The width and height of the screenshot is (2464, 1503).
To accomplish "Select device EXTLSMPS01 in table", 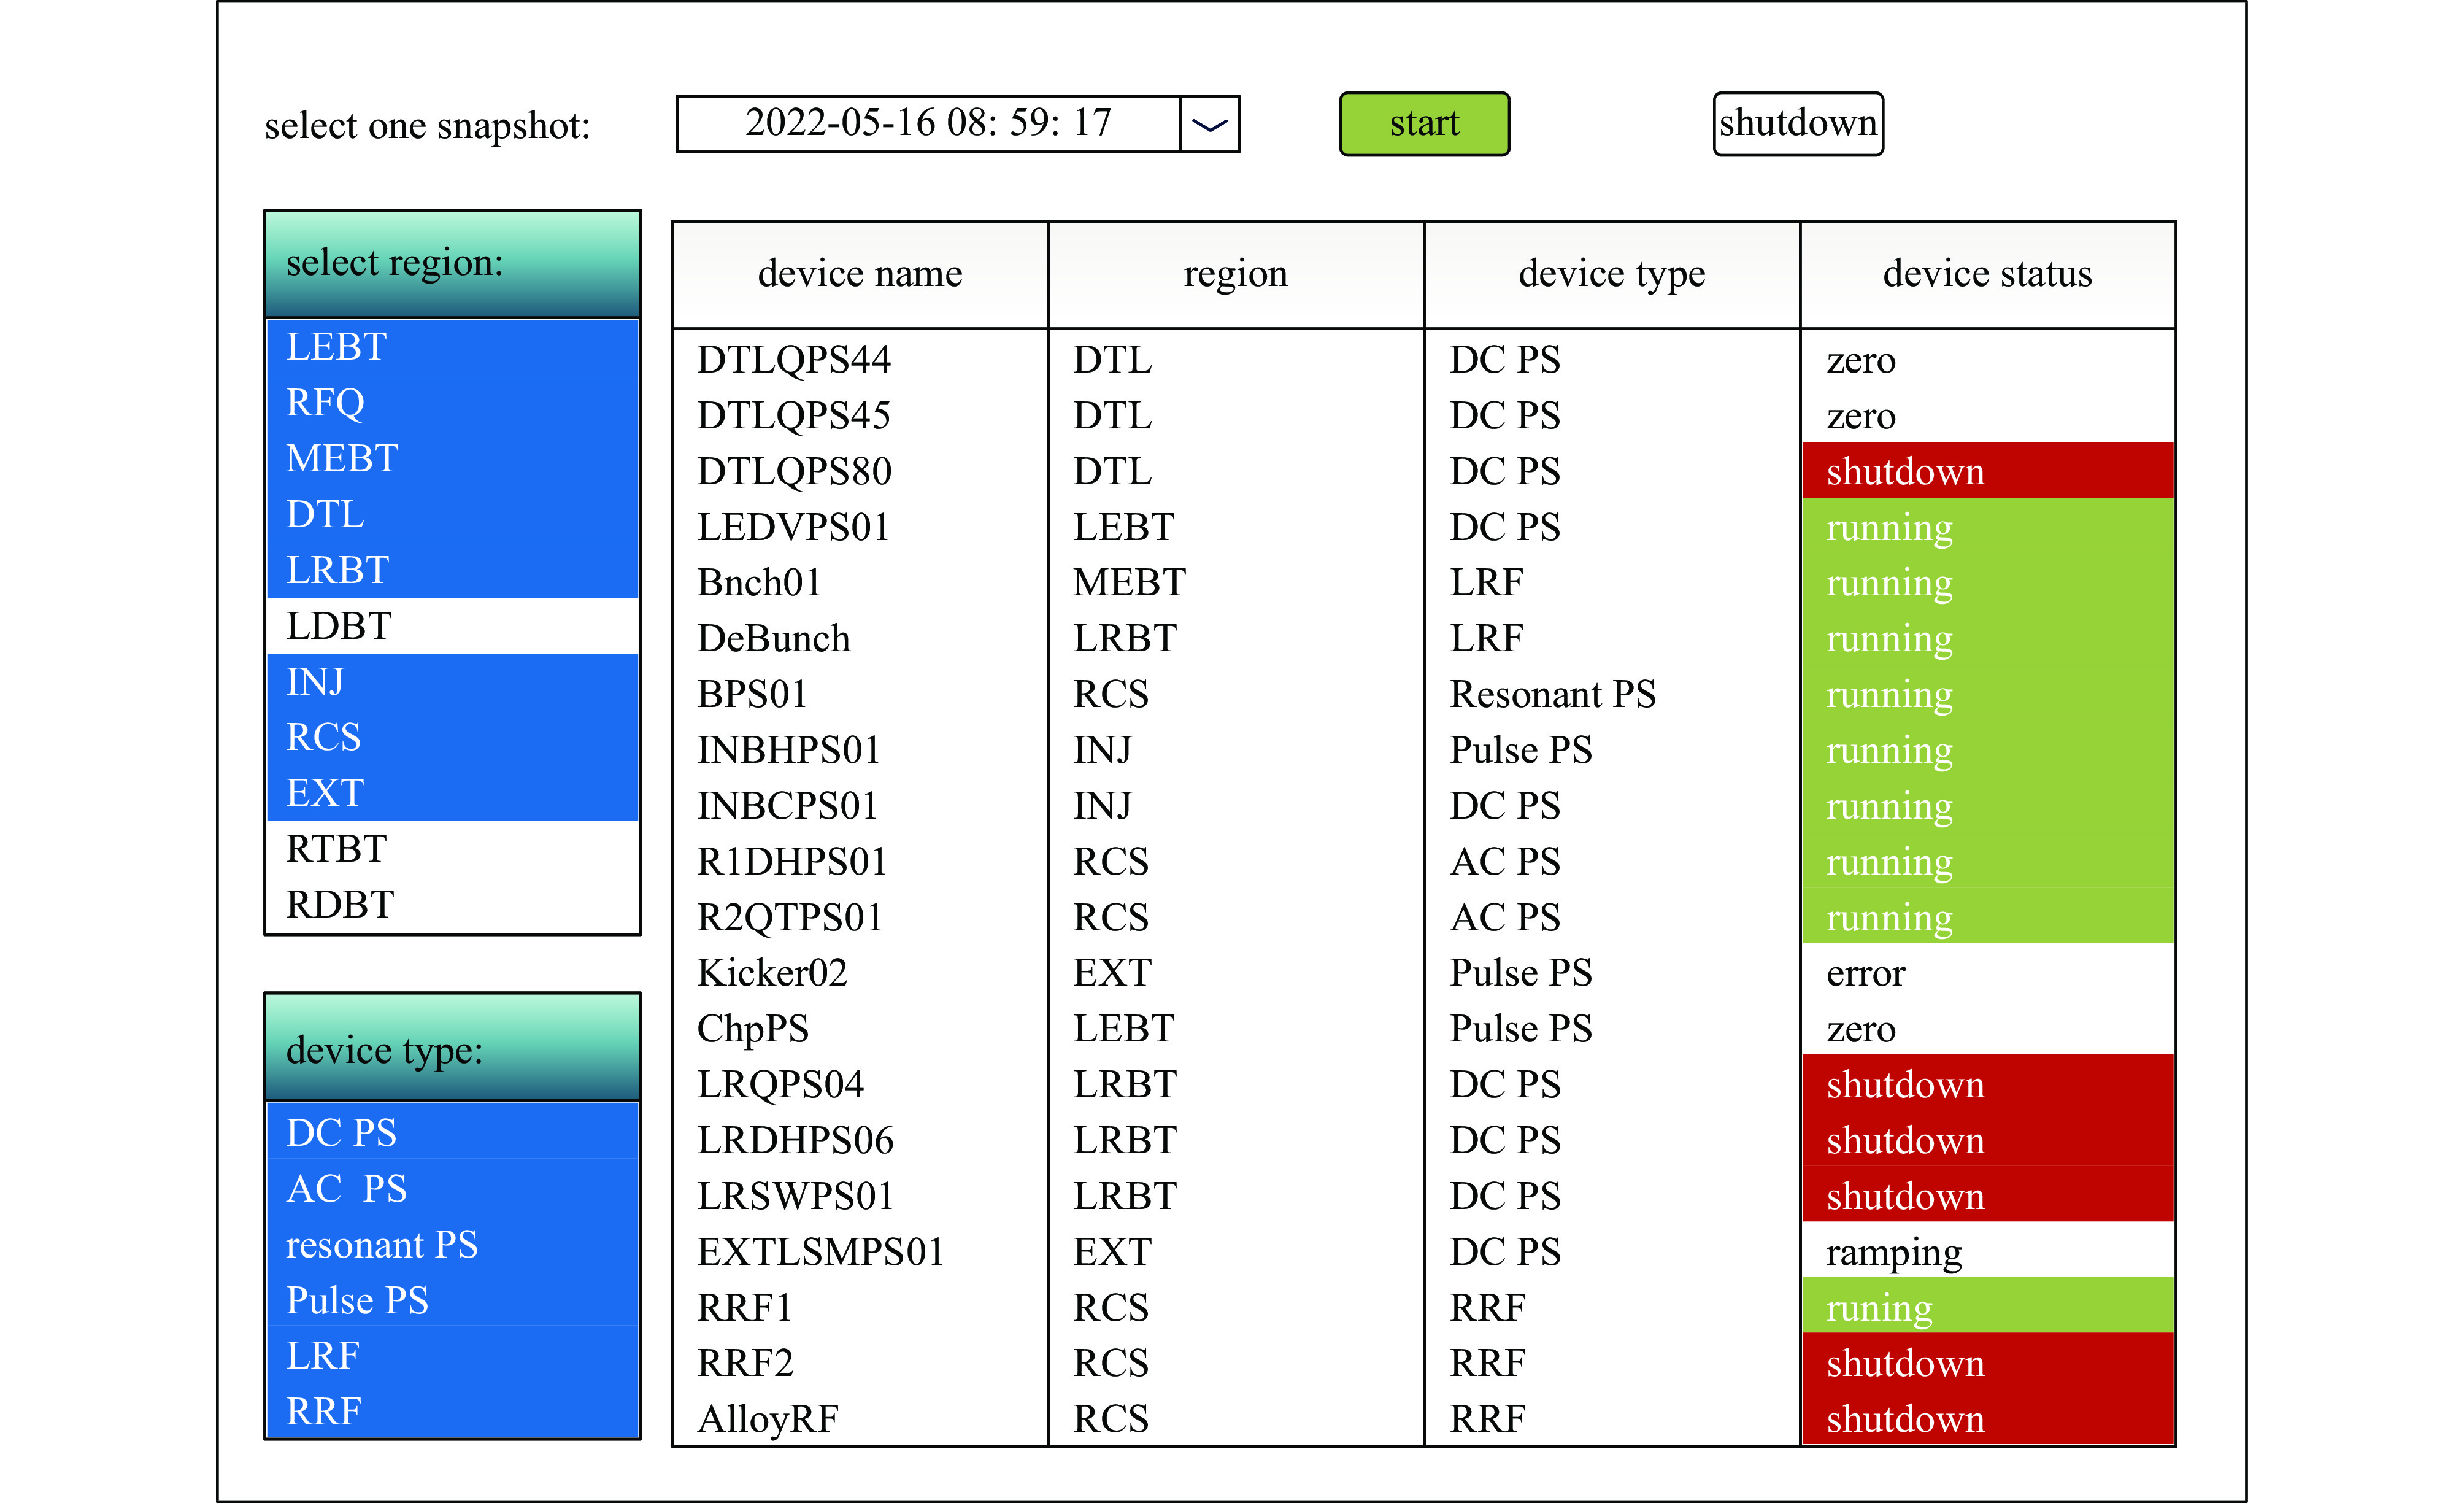I will pos(821,1252).
